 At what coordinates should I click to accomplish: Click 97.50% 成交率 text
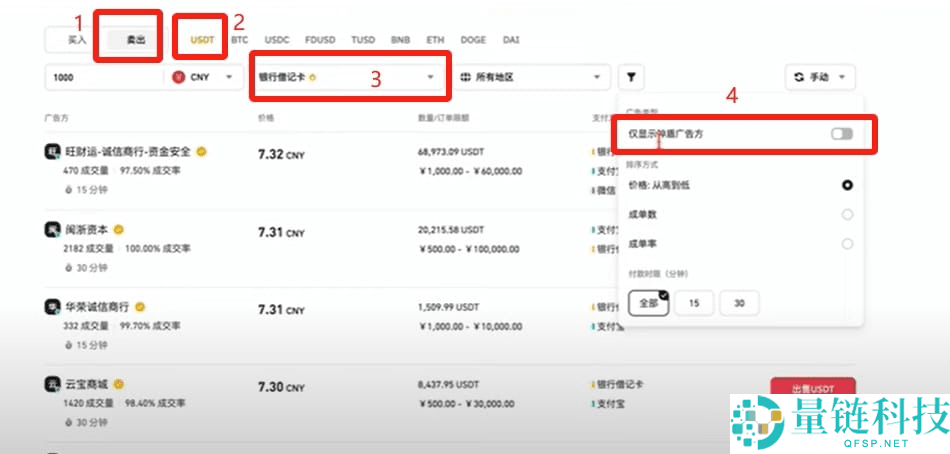click(x=150, y=171)
